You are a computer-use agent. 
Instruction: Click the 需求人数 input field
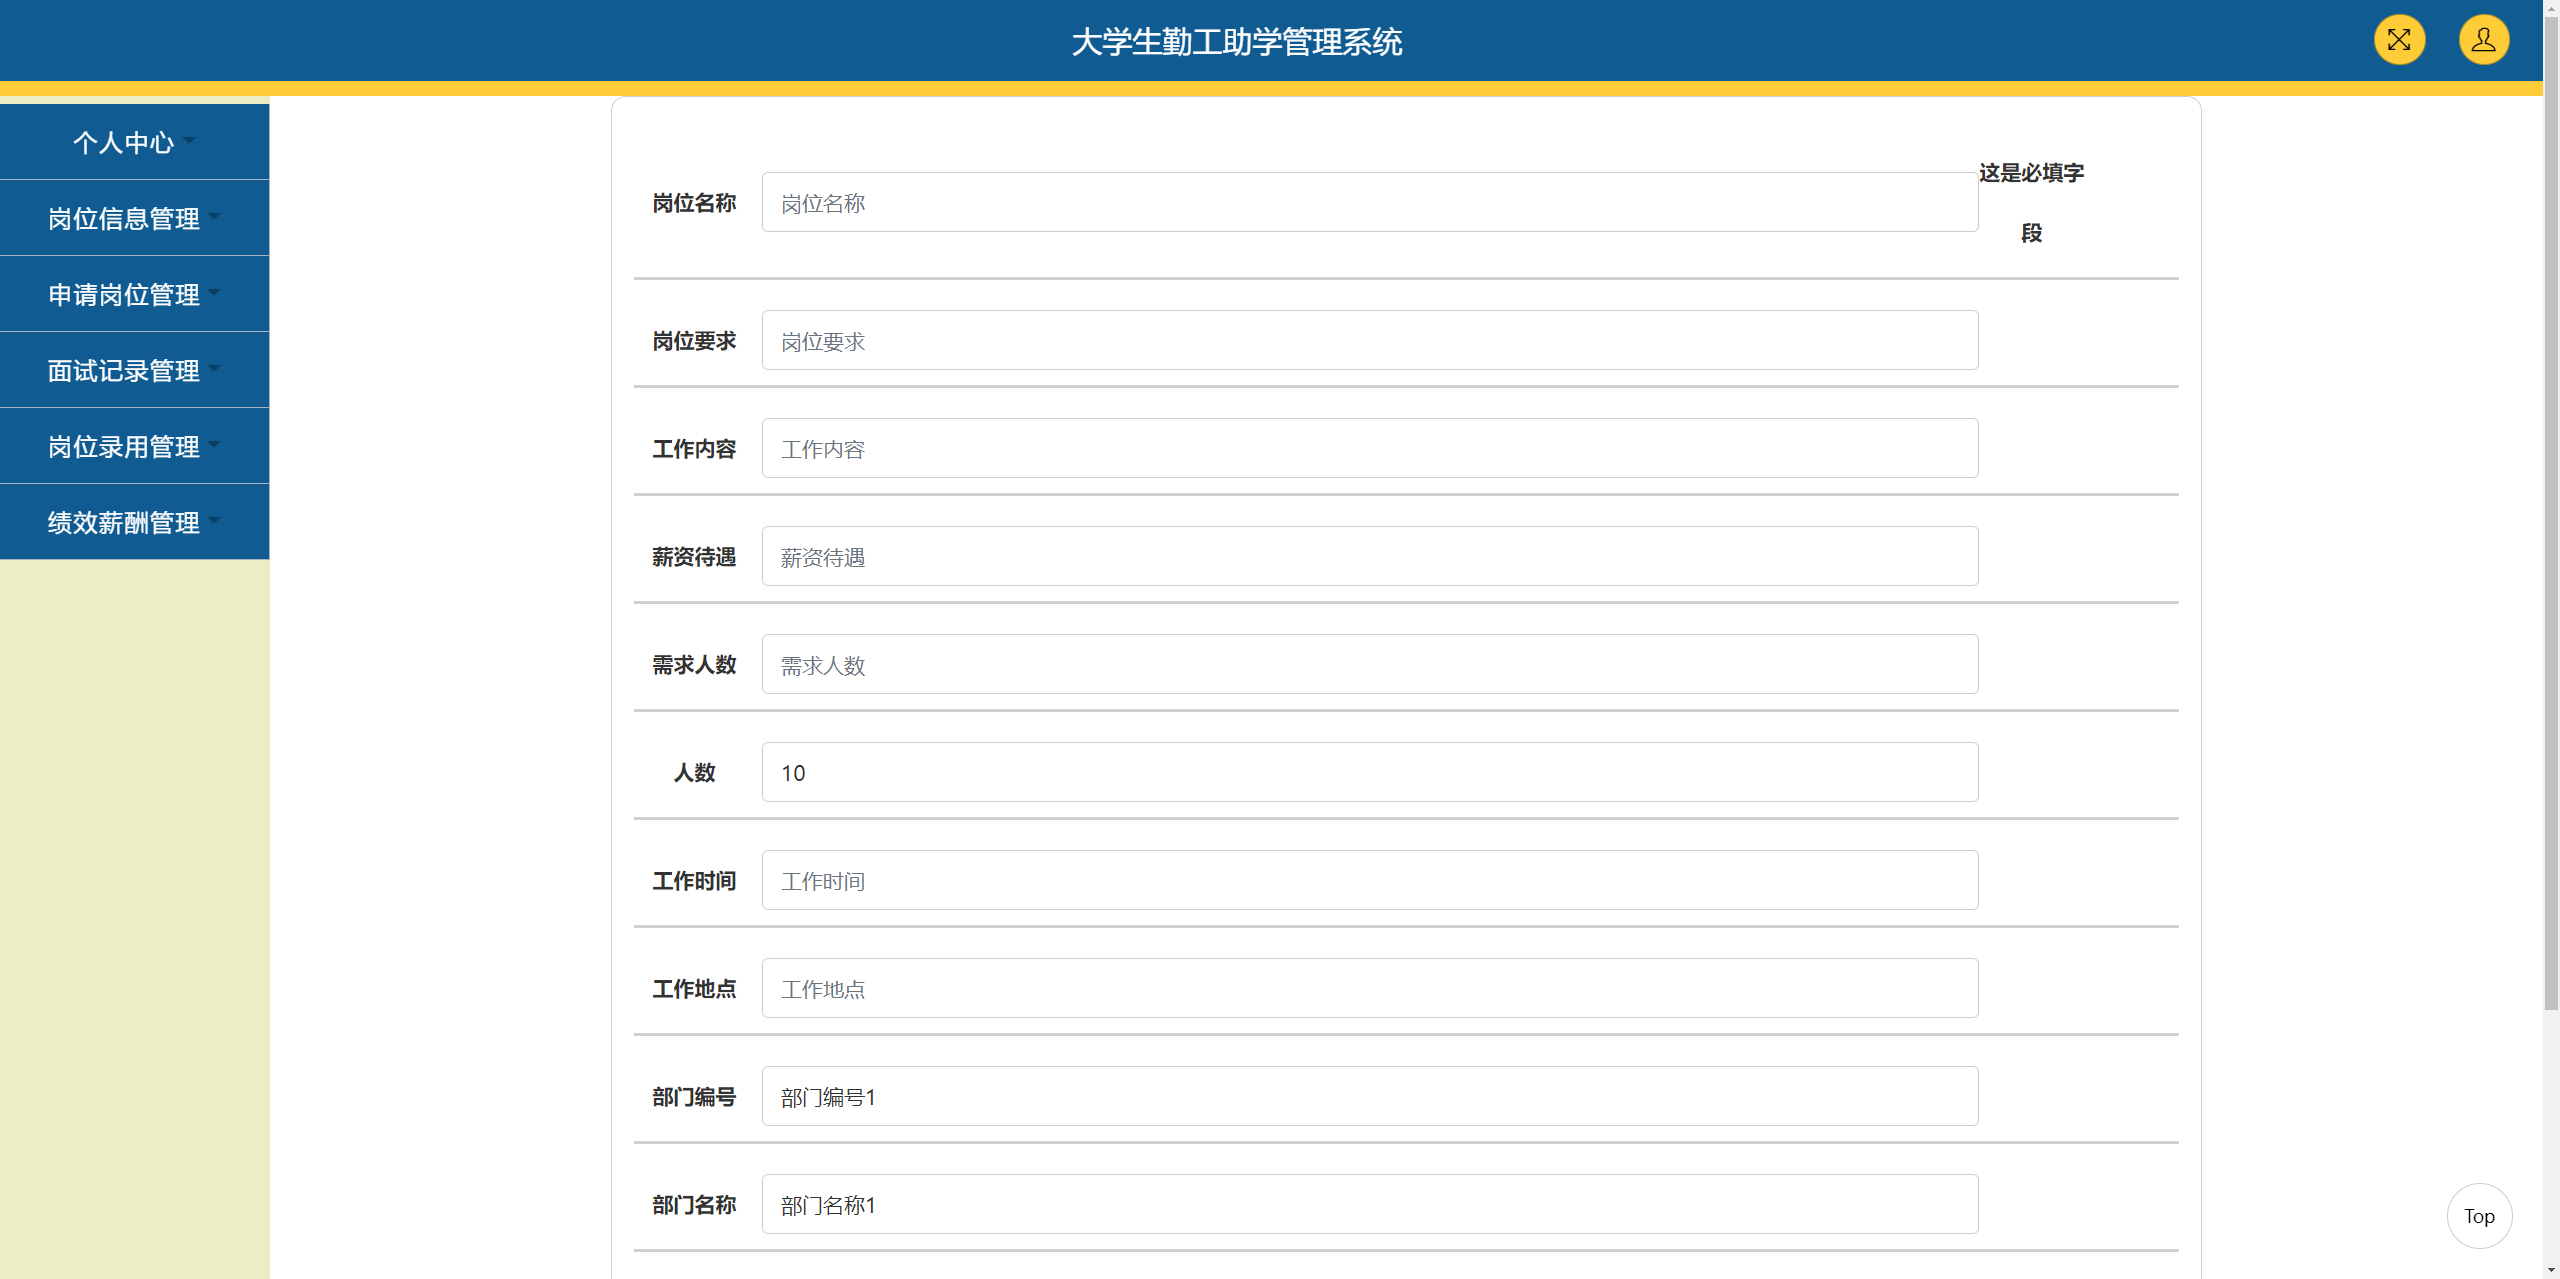pyautogui.click(x=1368, y=664)
